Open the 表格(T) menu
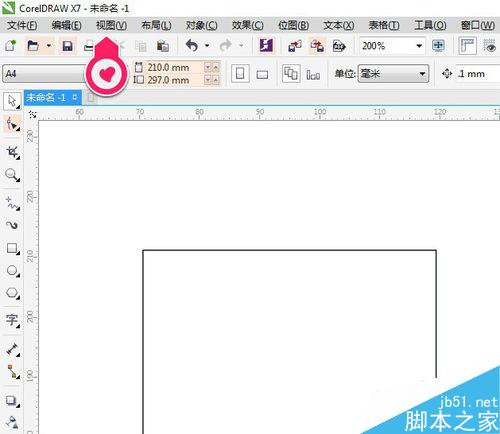The image size is (500, 434). pos(384,25)
